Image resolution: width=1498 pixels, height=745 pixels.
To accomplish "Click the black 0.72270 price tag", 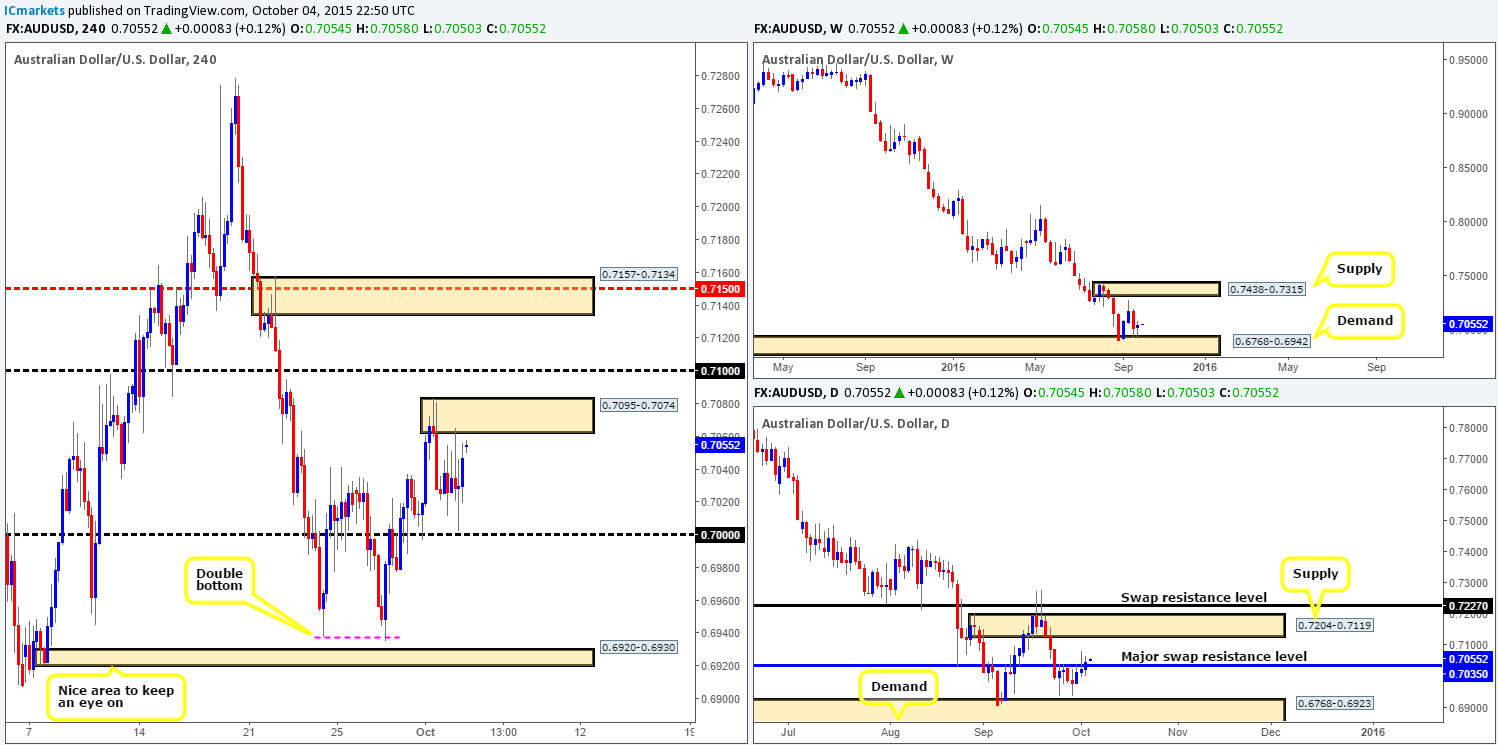I will tap(1468, 606).
